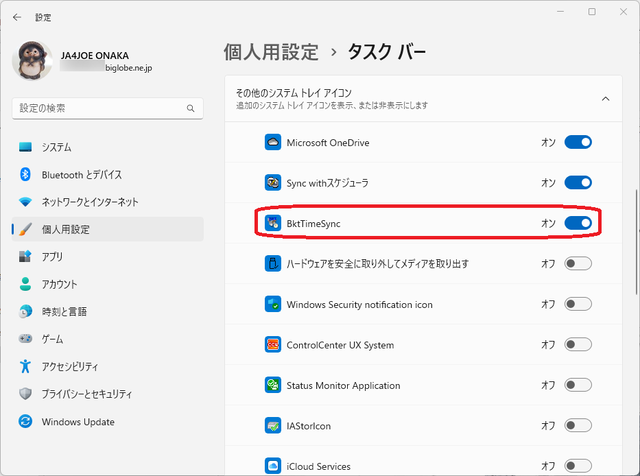Click the Microsoft OneDrive label text
The height and width of the screenshot is (476, 640).
(328, 142)
